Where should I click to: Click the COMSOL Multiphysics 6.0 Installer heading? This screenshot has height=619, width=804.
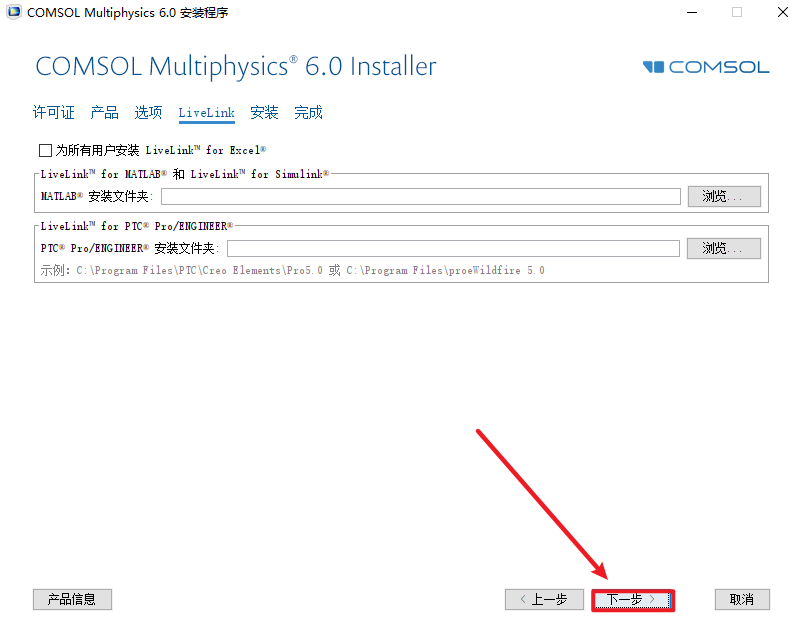coord(236,67)
